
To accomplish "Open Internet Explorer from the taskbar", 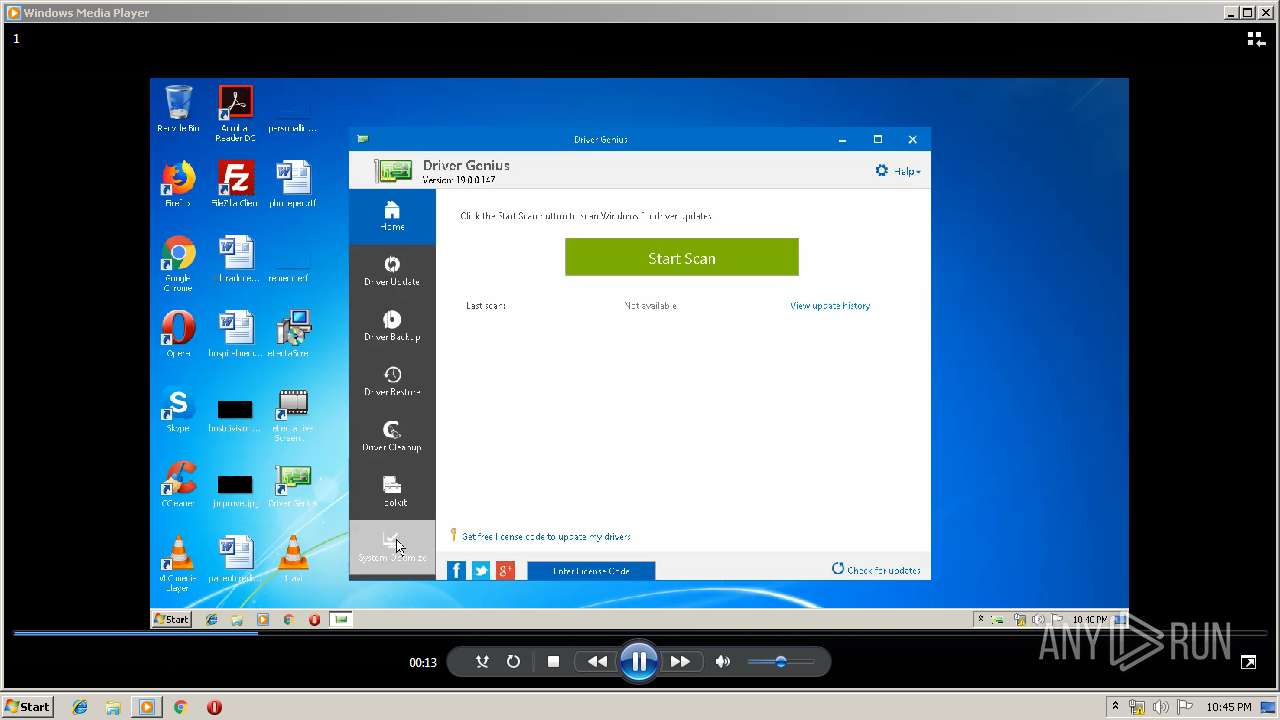I will [80, 707].
